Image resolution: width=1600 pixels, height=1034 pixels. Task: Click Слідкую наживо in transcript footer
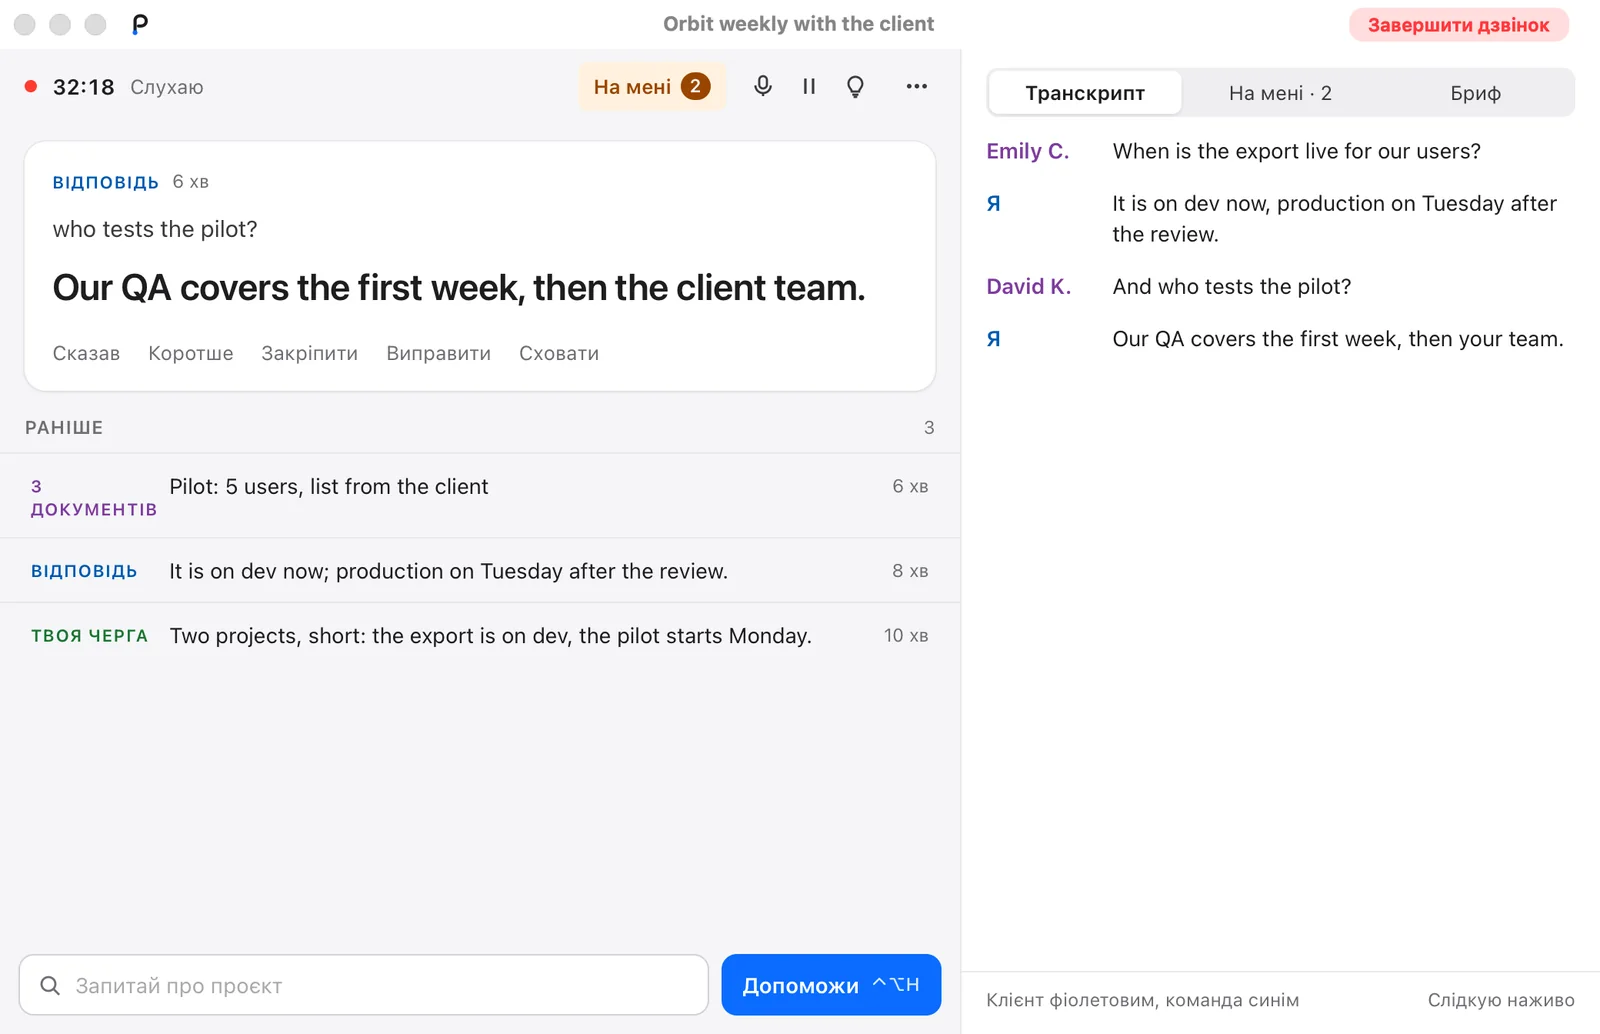click(1501, 1000)
